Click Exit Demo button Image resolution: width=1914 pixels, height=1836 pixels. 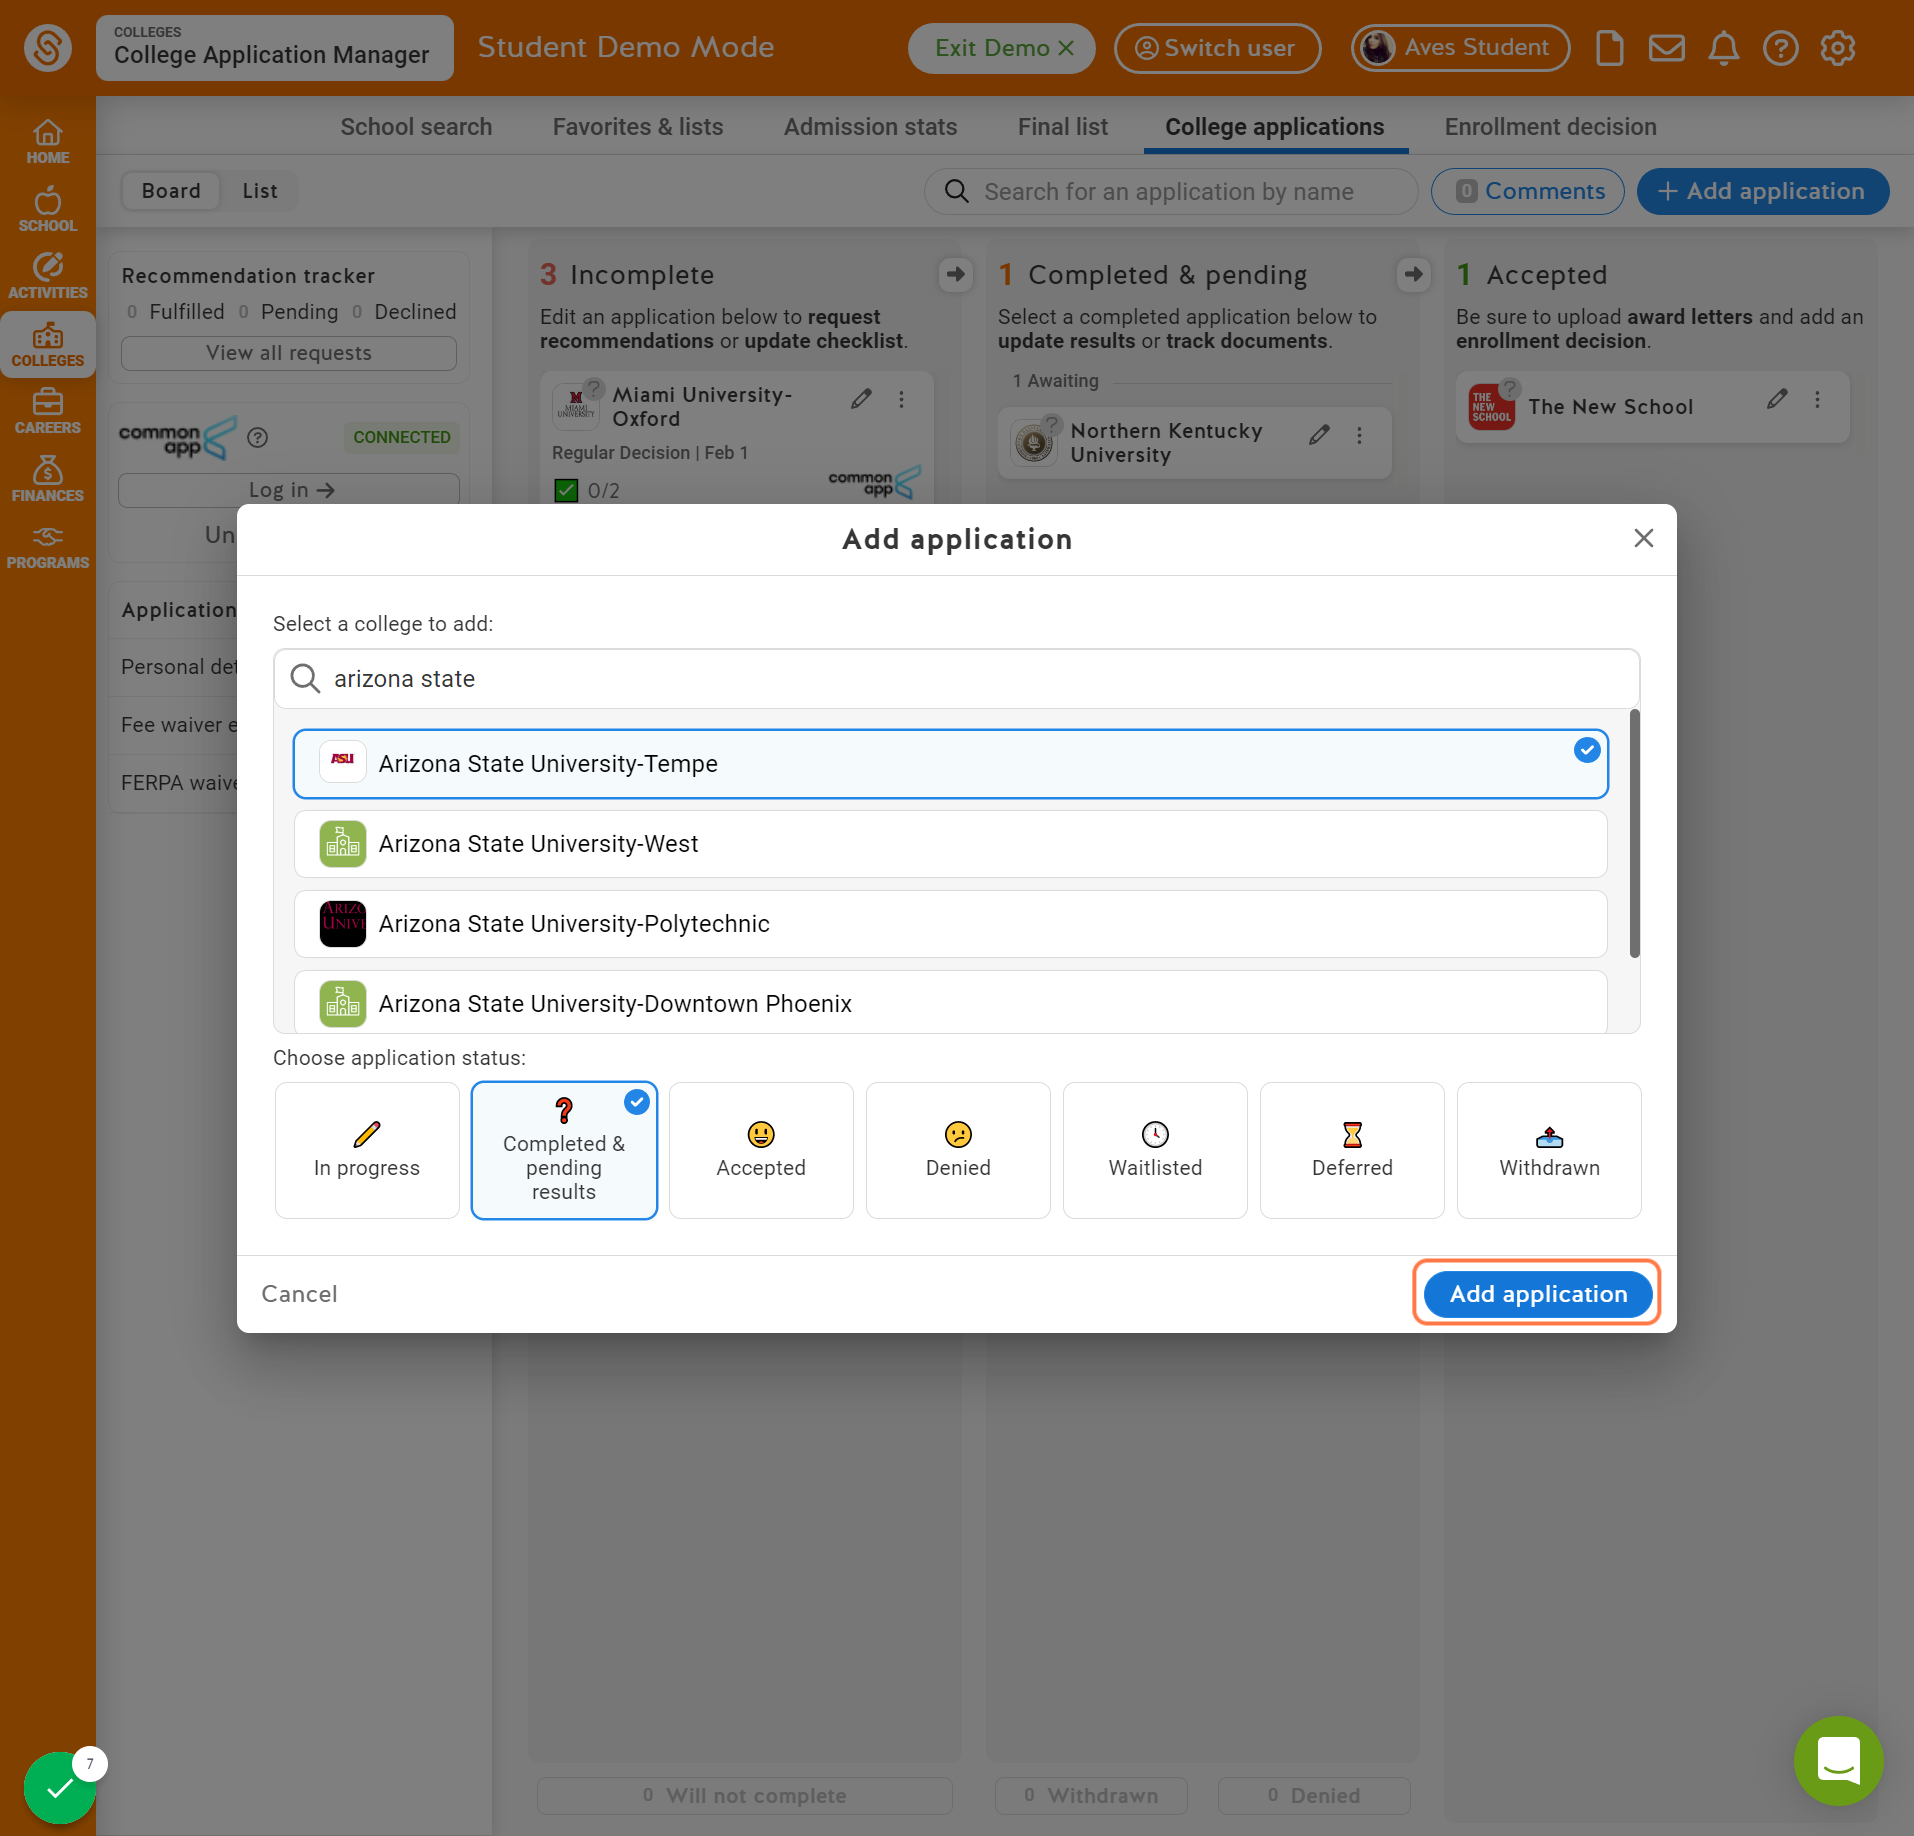click(x=1002, y=48)
